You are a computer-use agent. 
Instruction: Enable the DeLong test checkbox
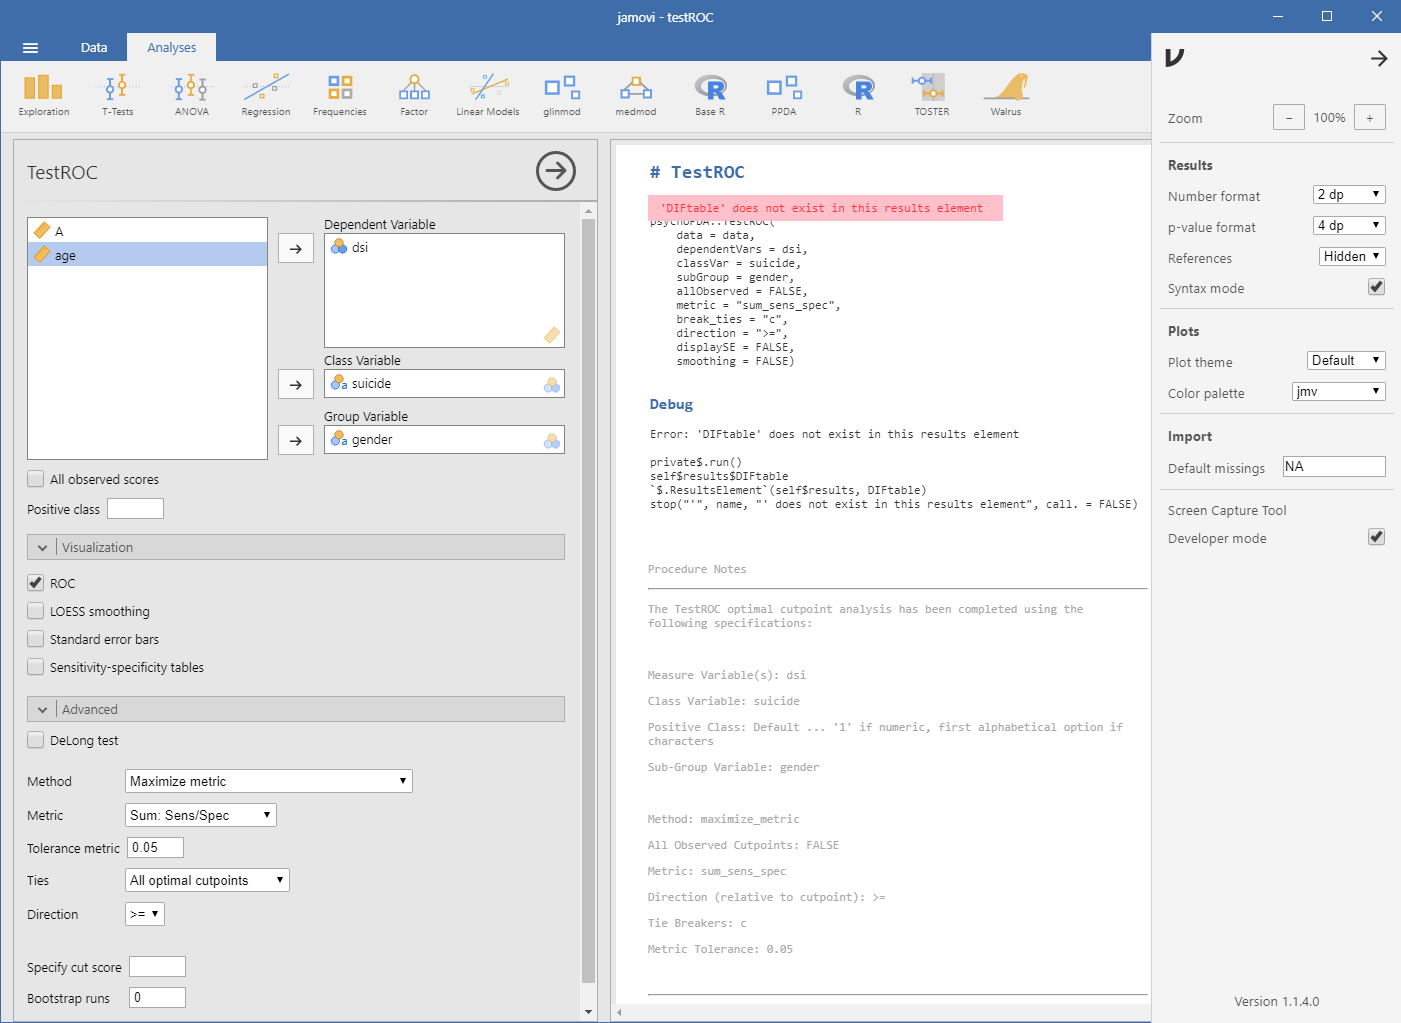coord(36,740)
